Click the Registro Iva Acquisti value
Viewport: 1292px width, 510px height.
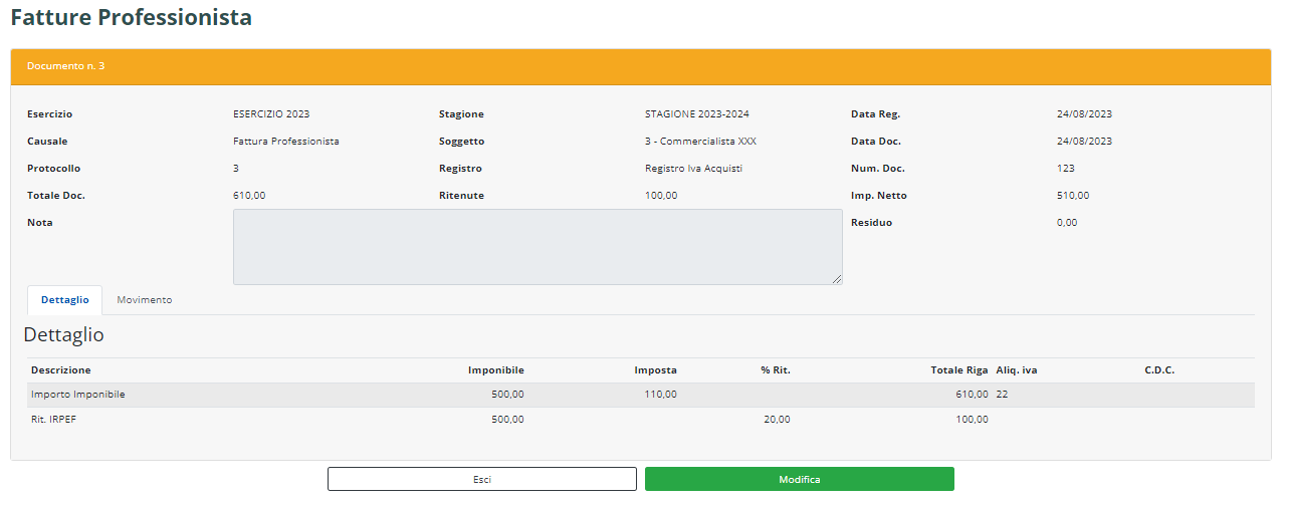[x=694, y=169]
